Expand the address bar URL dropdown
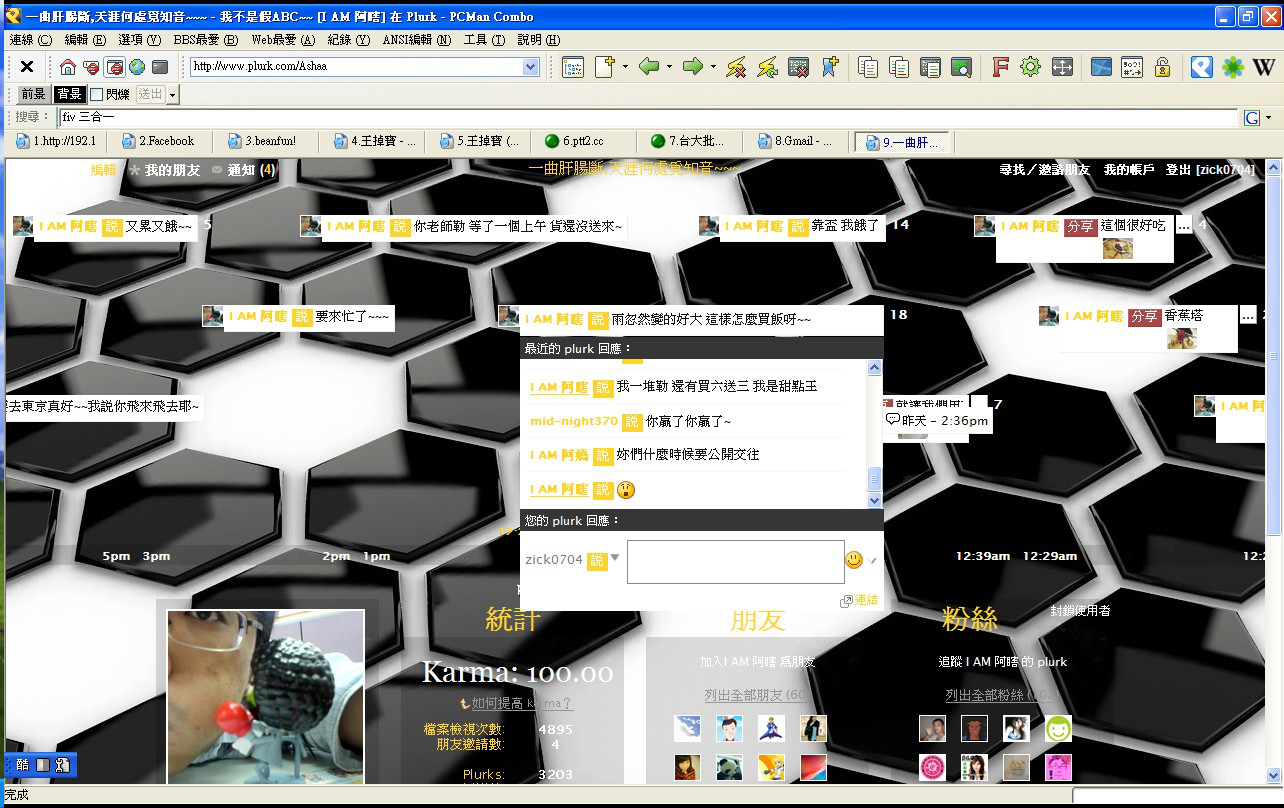This screenshot has width=1284, height=808. (x=530, y=67)
